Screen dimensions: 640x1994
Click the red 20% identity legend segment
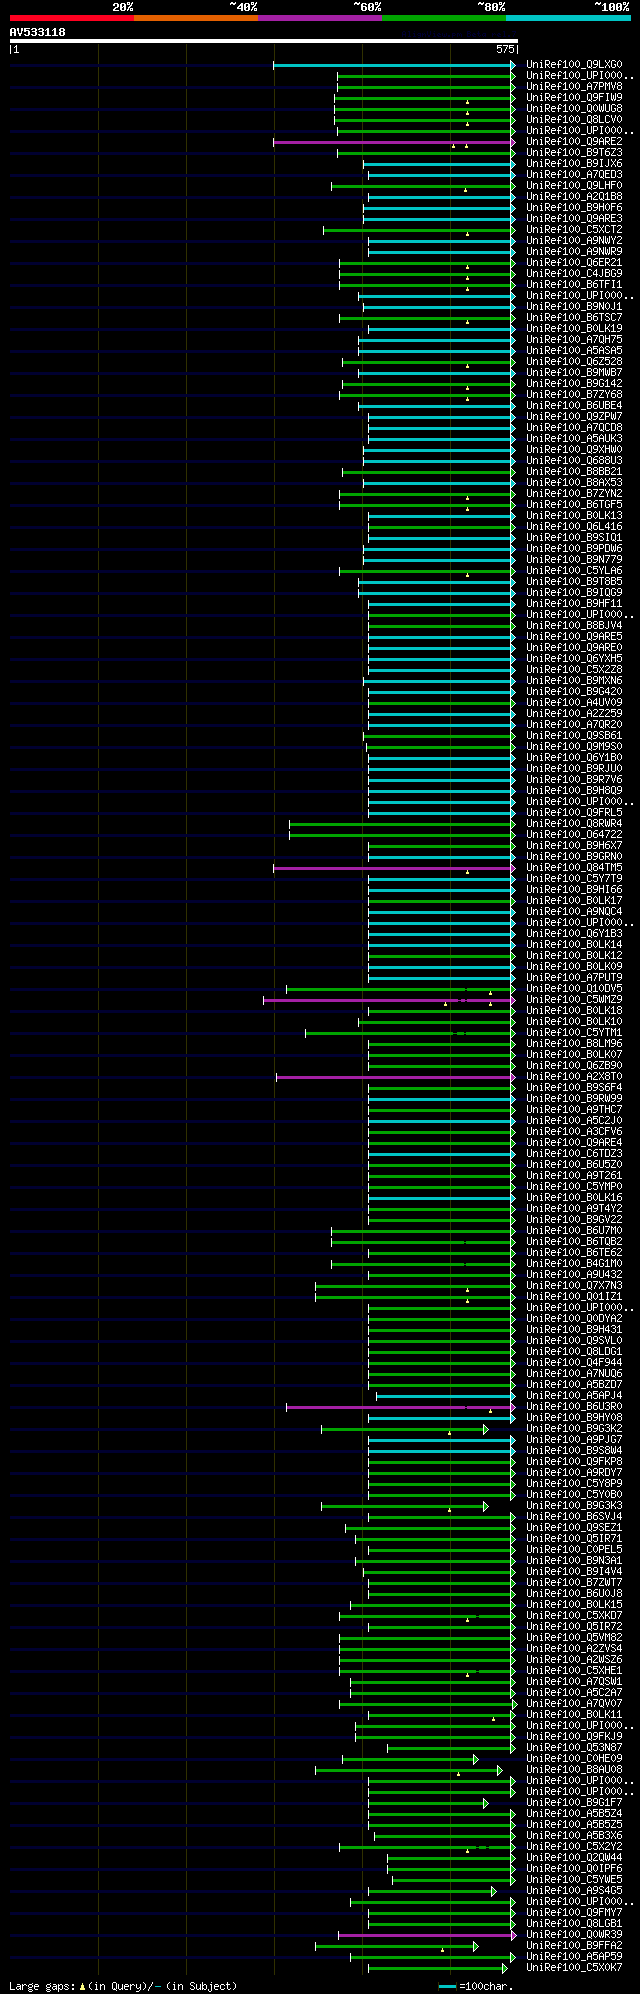(72, 18)
